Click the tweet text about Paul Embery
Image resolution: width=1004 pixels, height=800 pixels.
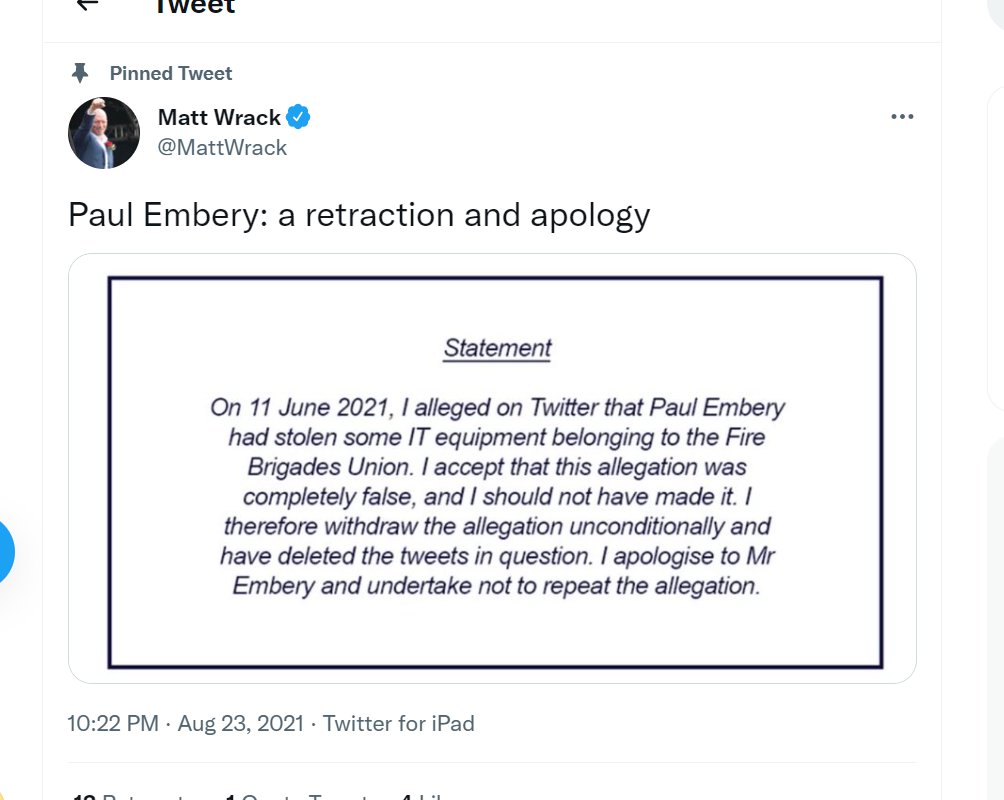click(359, 214)
